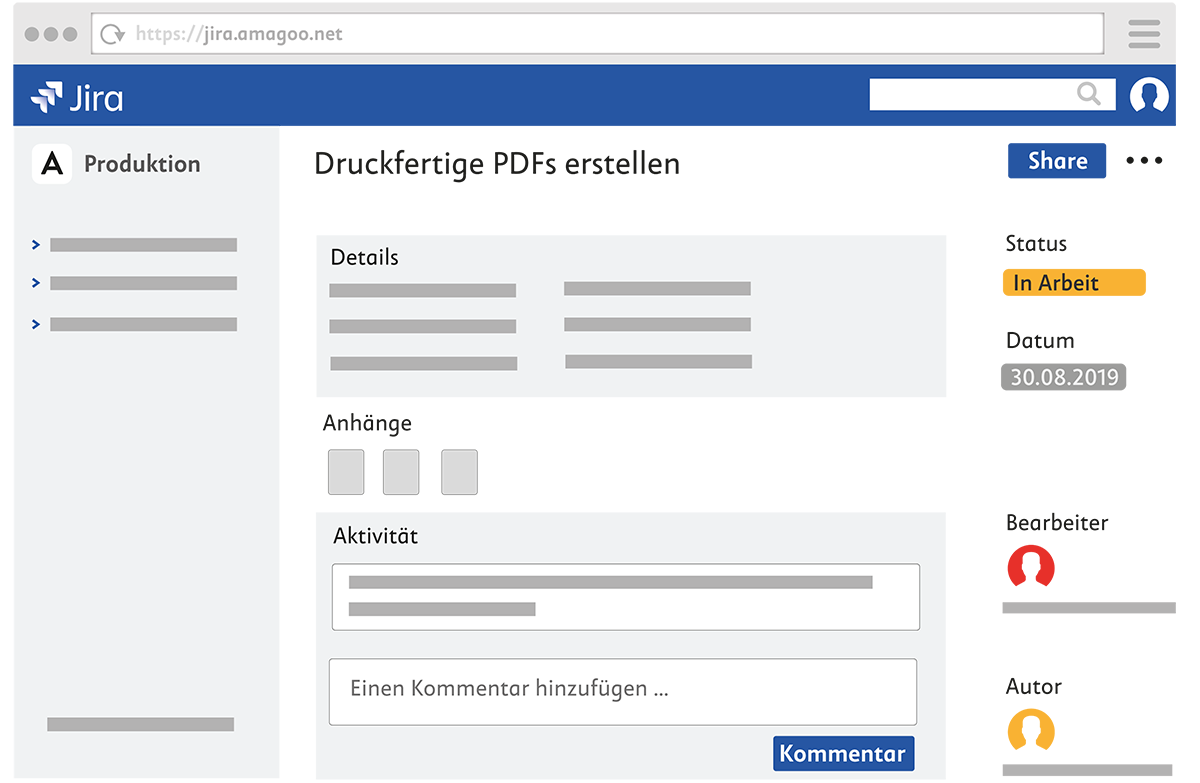Open the first attachment thumbnail under Anhänge
1200x783 pixels.
click(x=345, y=471)
